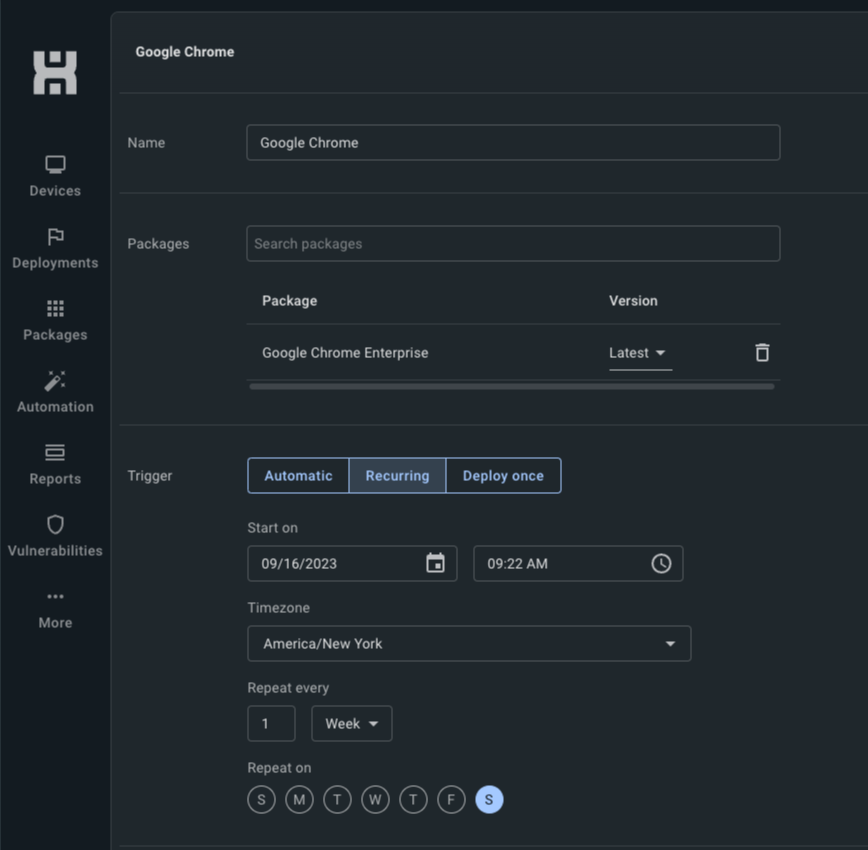Screen dimensions: 868x850
Task: Delete the Google Chrome Enterprise package row
Action: point(762,353)
